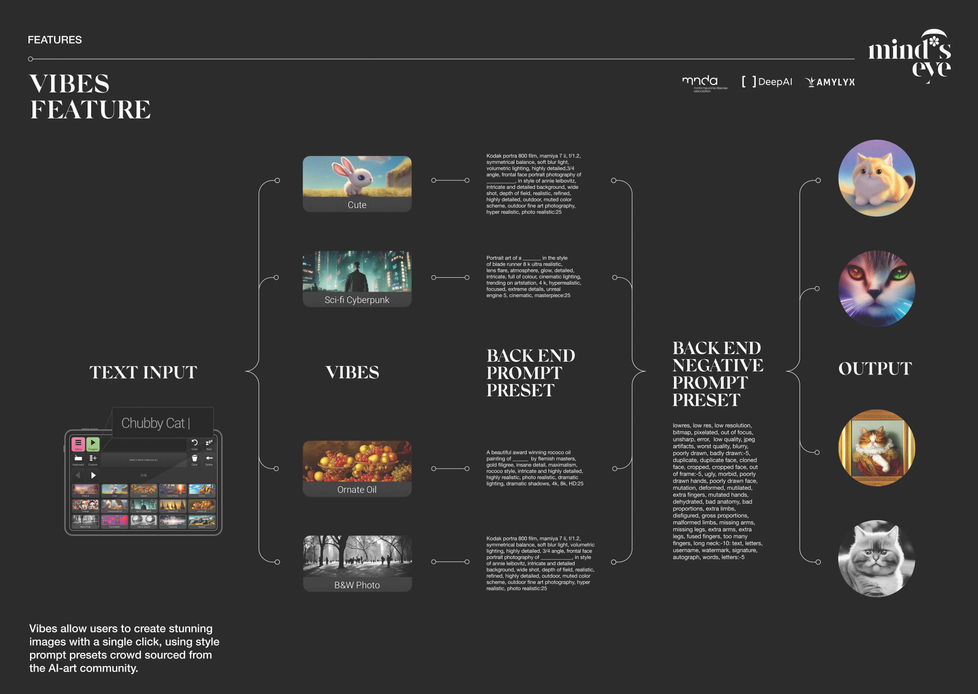Click the Chubby Cat text input field
Viewport: 978px width, 694px height.
point(162,423)
